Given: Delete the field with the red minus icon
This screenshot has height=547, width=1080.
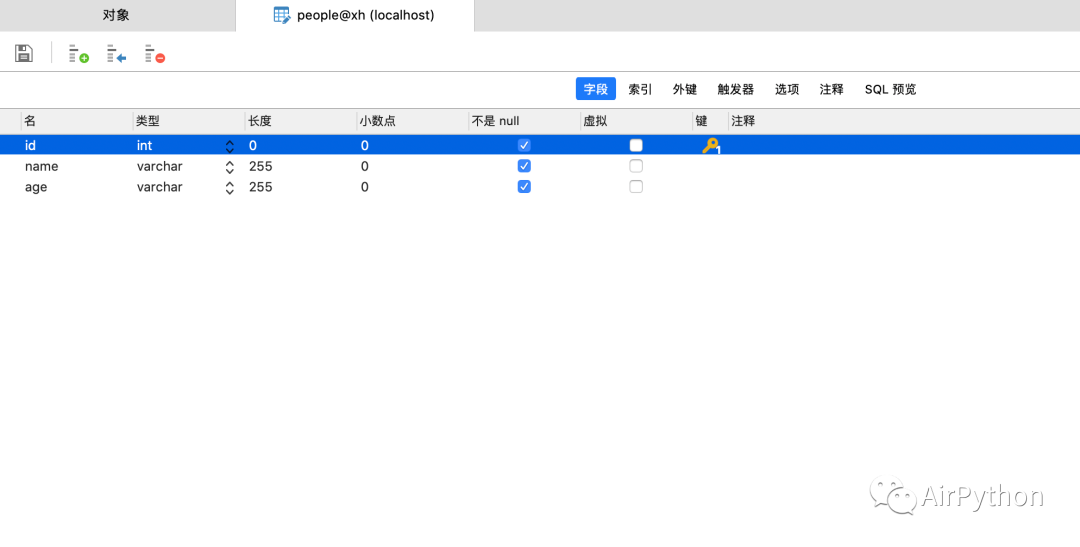Looking at the screenshot, I should point(155,54).
